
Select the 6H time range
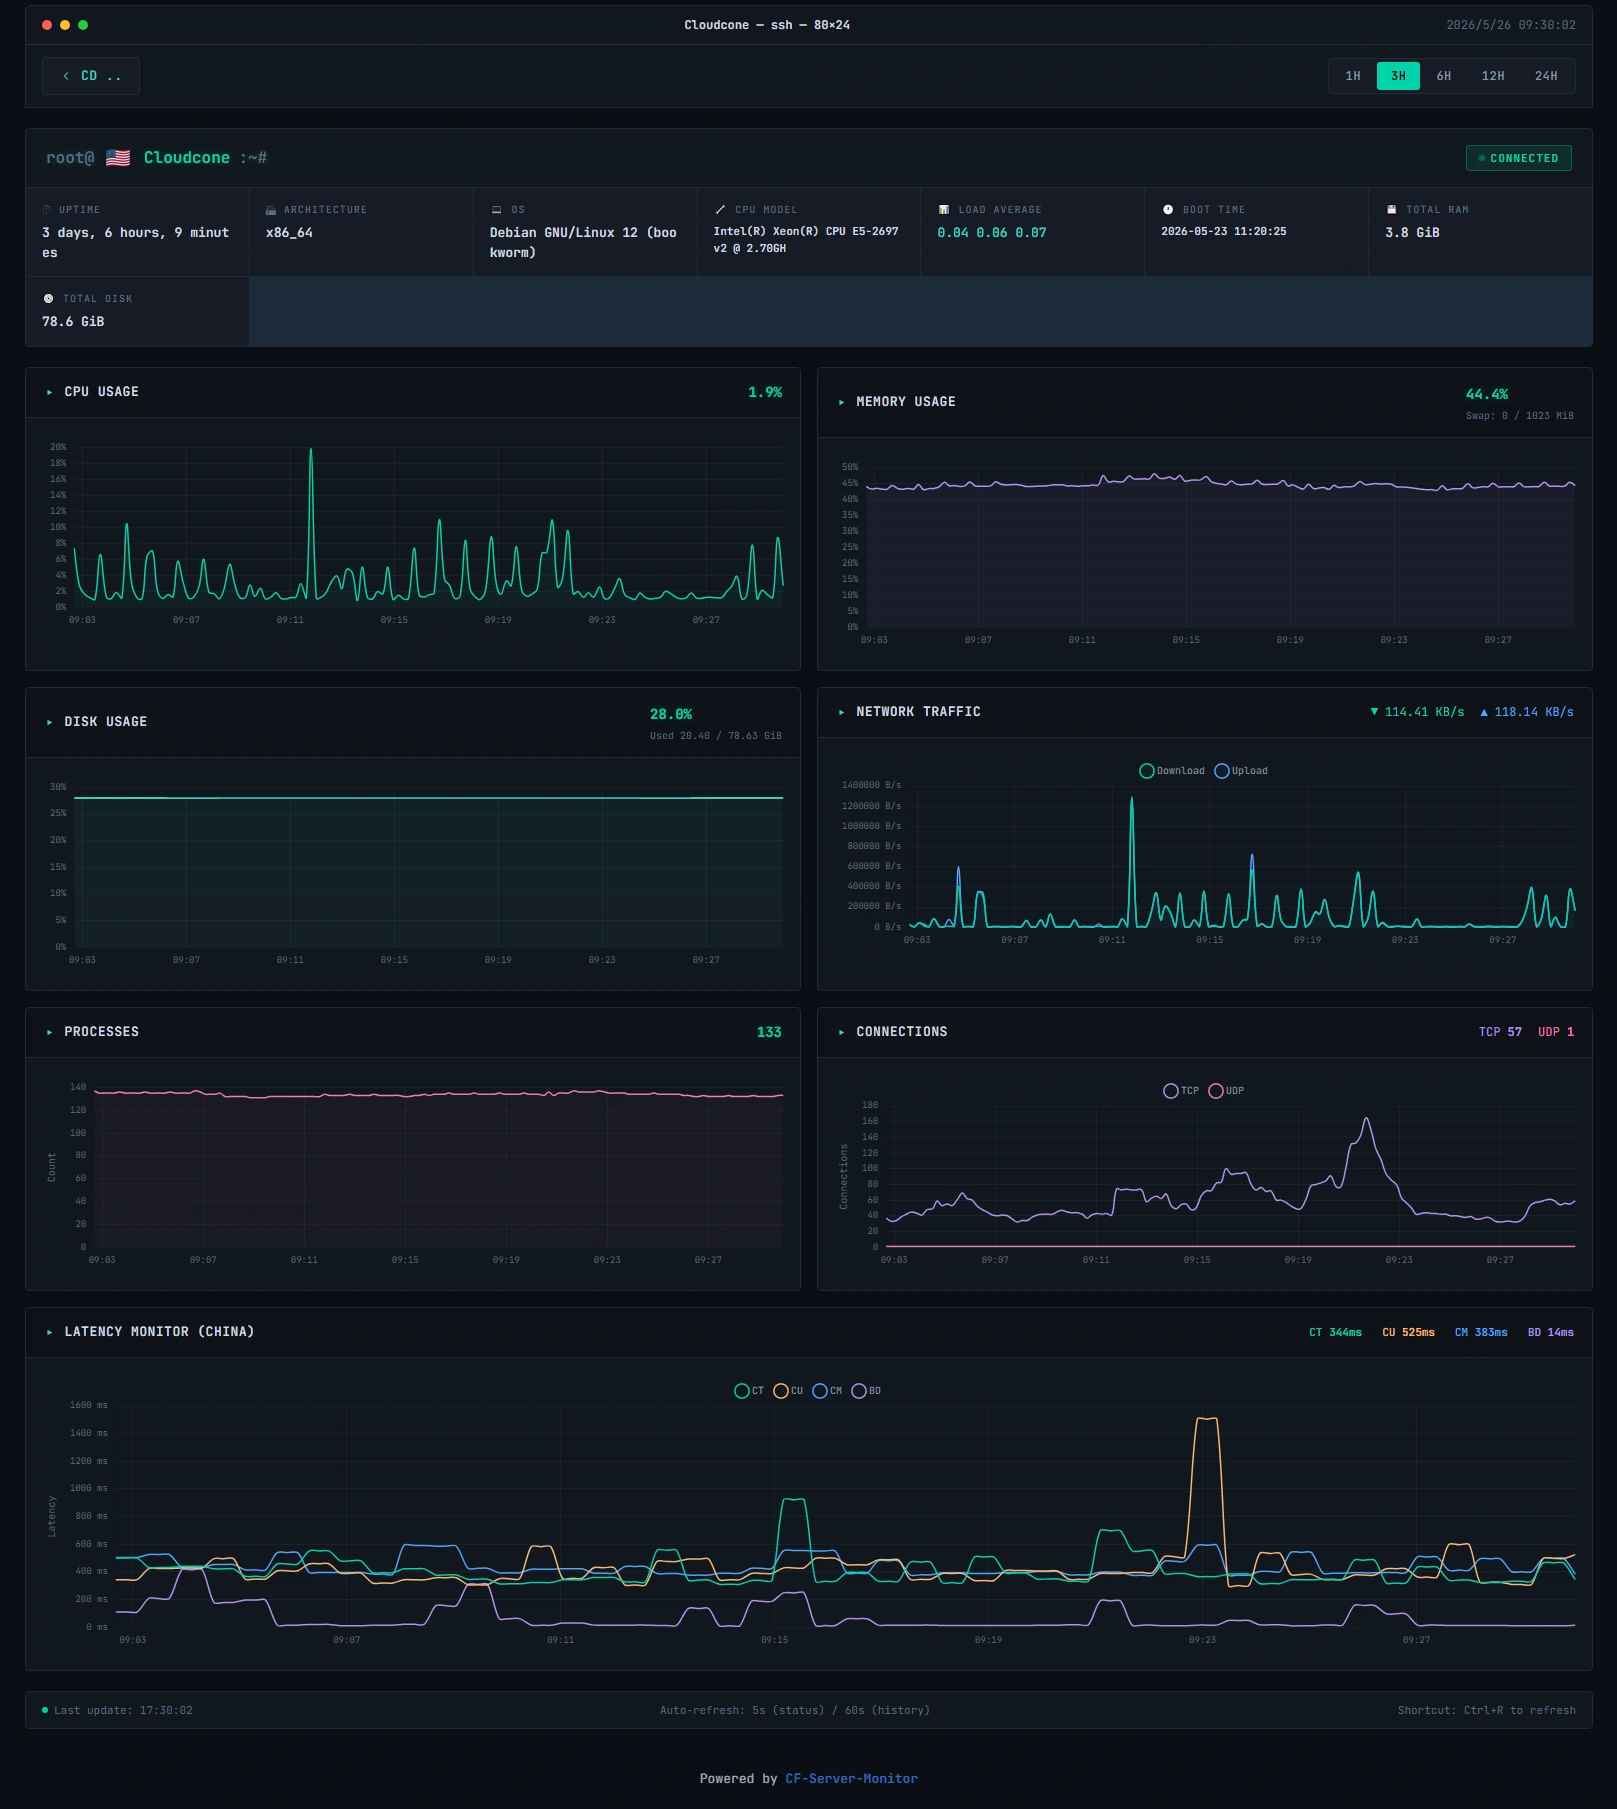pyautogui.click(x=1444, y=76)
